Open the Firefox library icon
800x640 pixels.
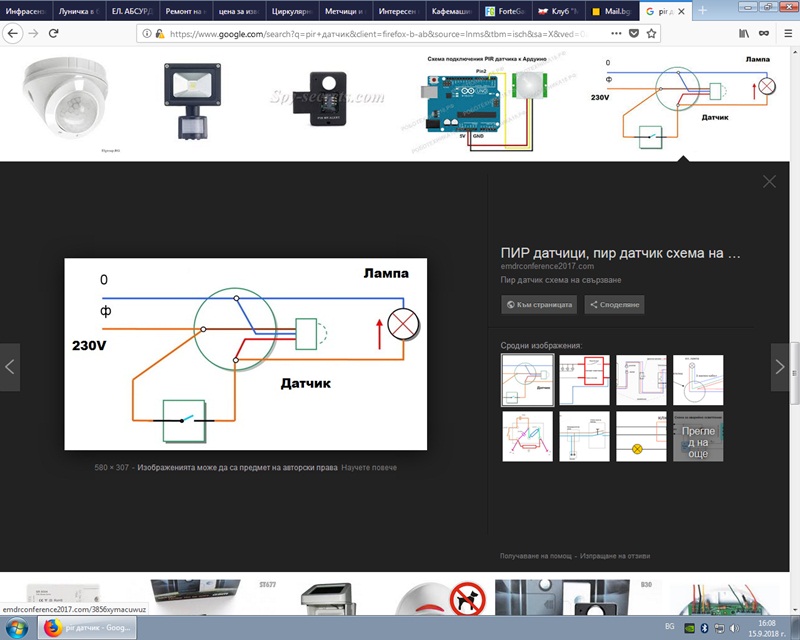coord(743,33)
